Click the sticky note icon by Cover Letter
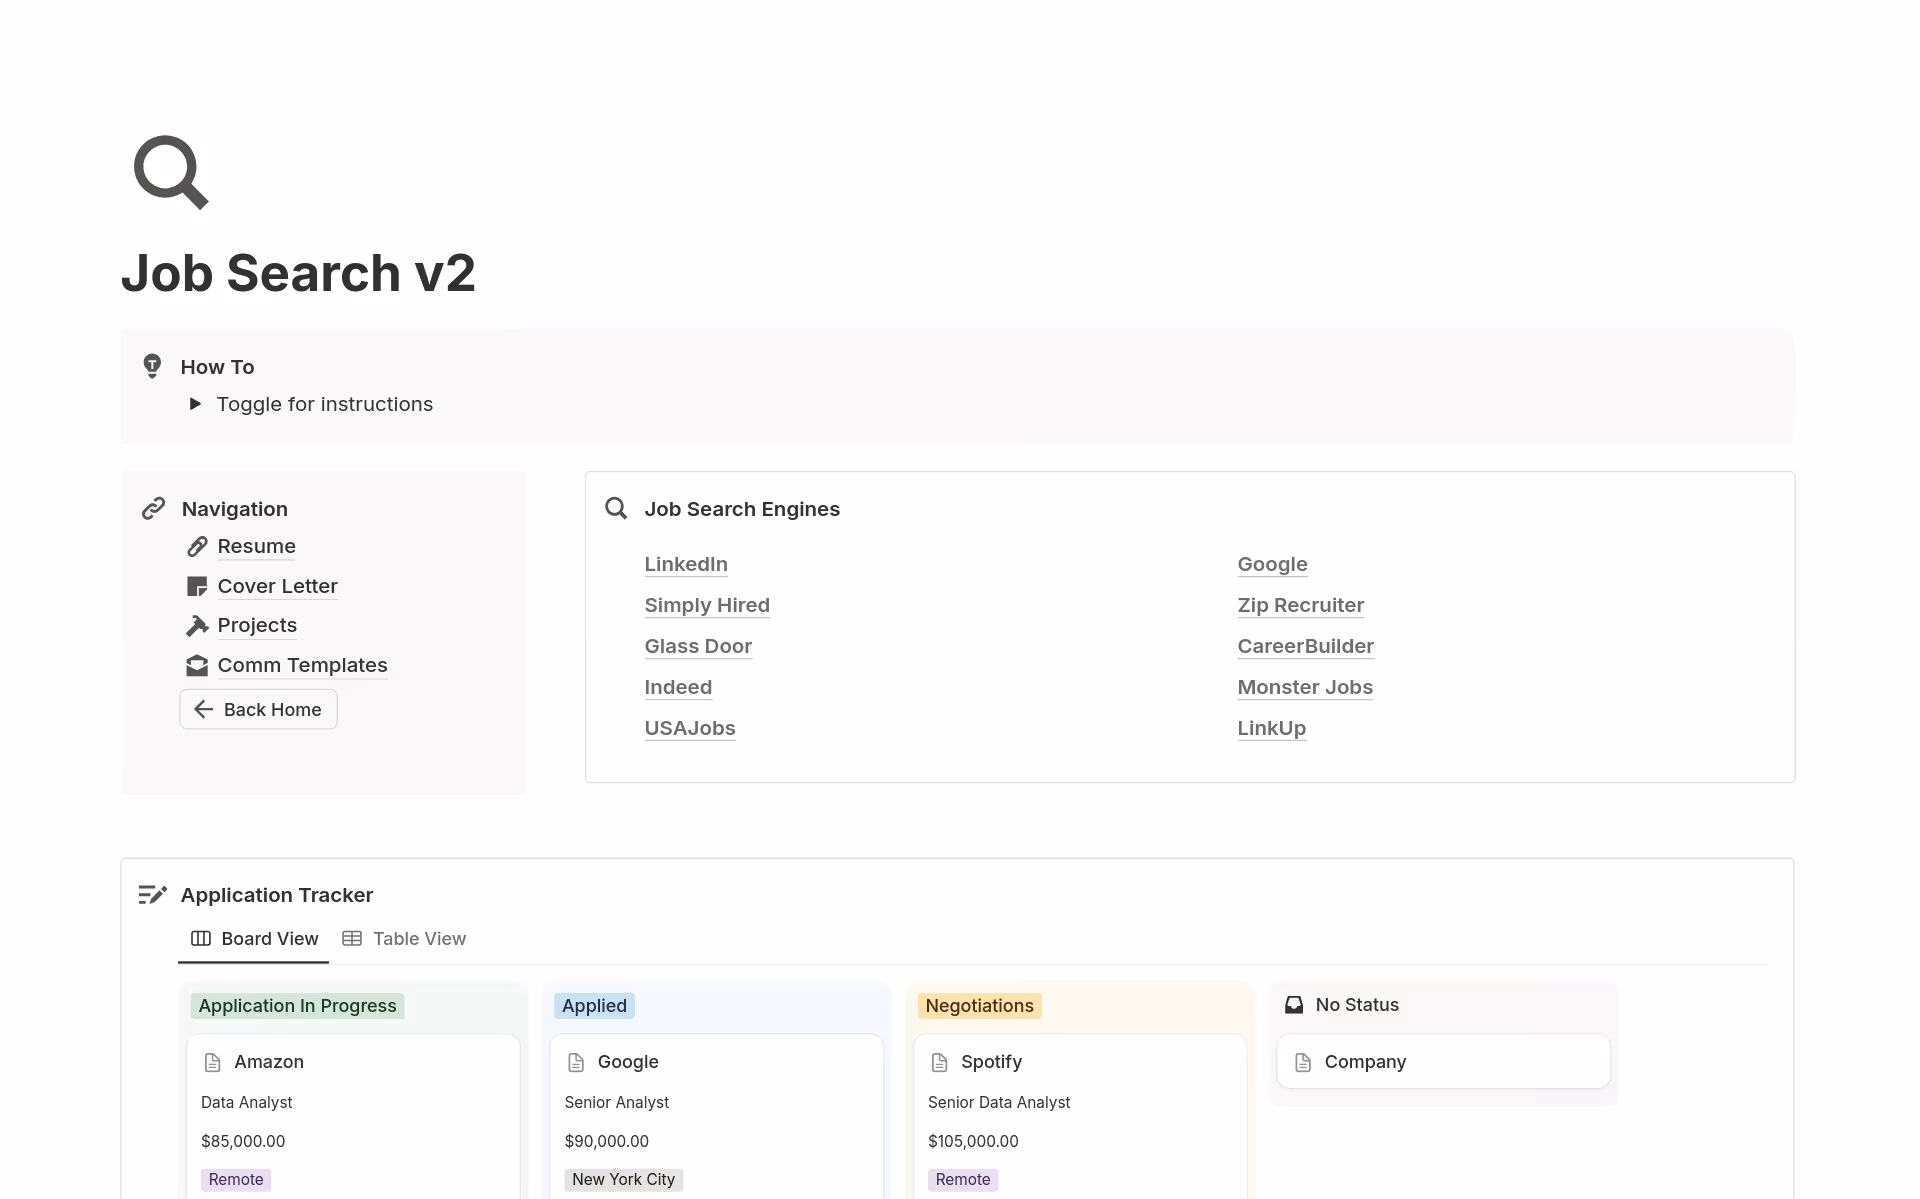 [197, 587]
